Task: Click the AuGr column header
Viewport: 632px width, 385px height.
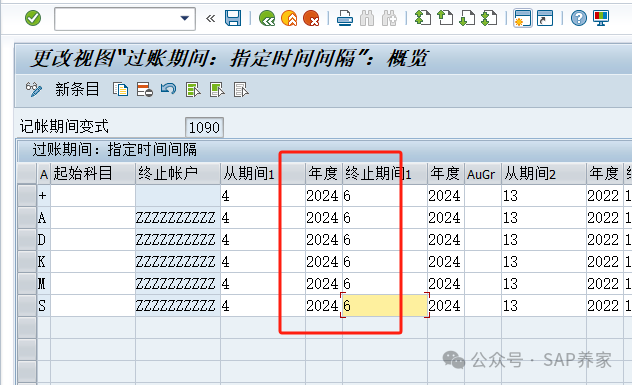Action: pos(483,174)
